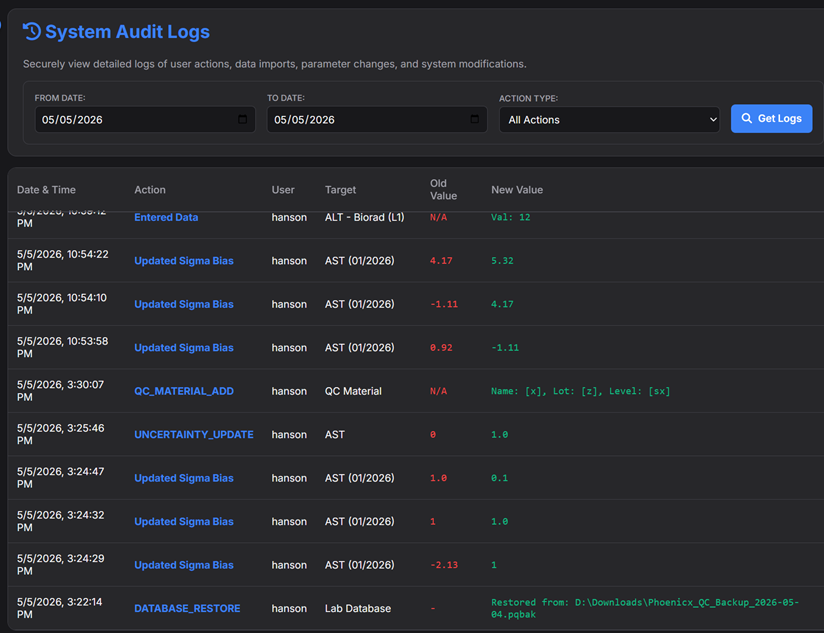Click the Val: 12 new value
Viewport: 824px width, 633px height.
coord(510,217)
